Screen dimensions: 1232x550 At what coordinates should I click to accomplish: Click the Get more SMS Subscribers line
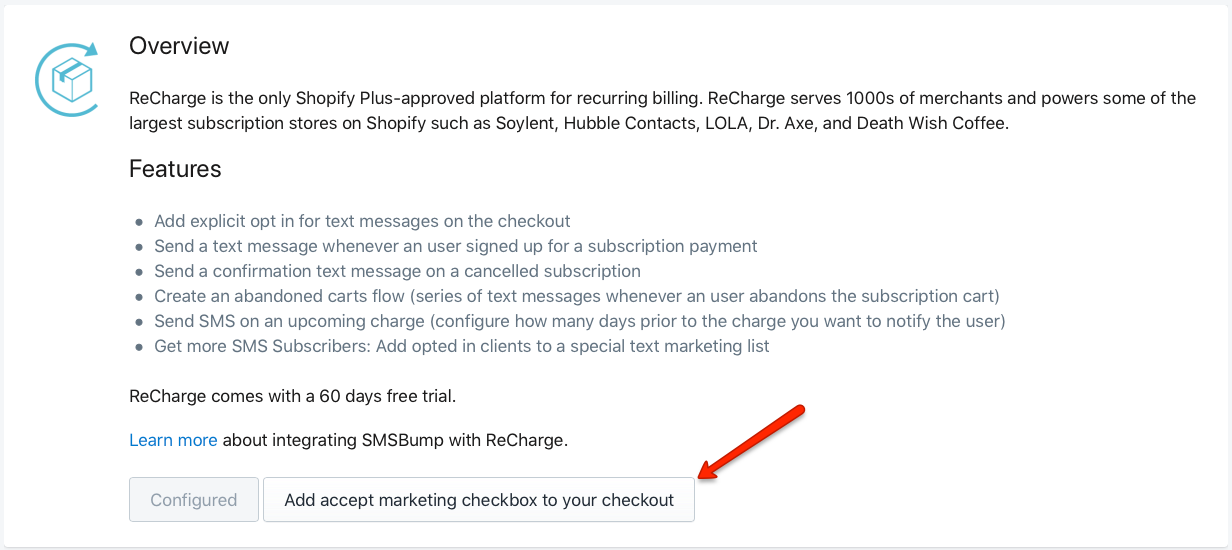pos(462,346)
